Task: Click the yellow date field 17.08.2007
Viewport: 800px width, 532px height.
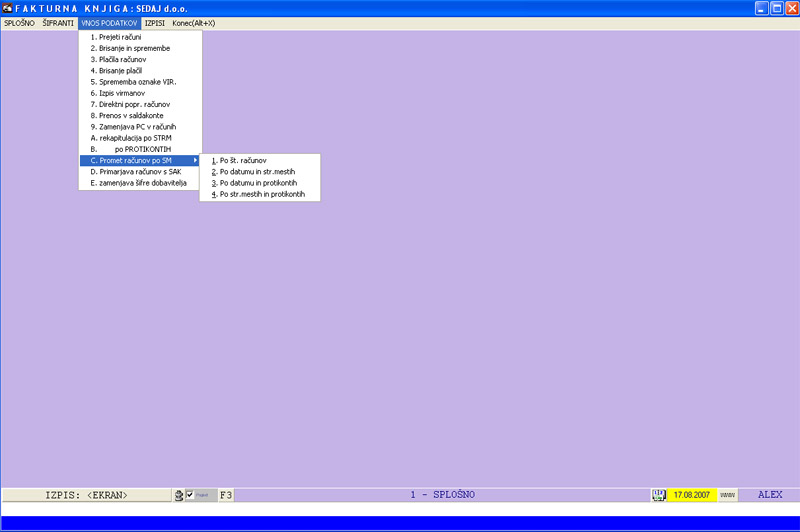Action: [692, 495]
